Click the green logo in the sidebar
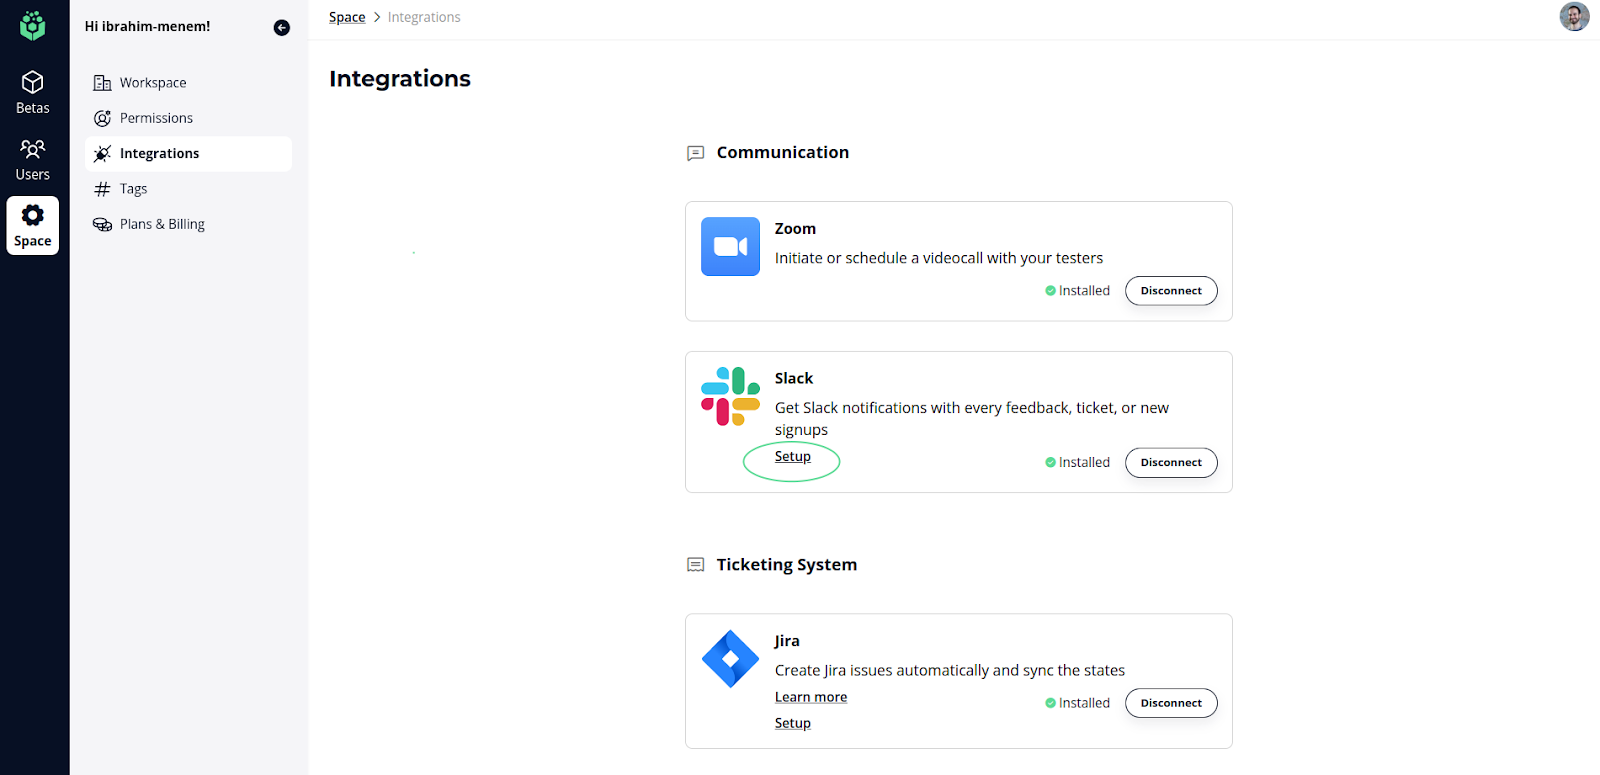The image size is (1600, 775). click(x=33, y=25)
